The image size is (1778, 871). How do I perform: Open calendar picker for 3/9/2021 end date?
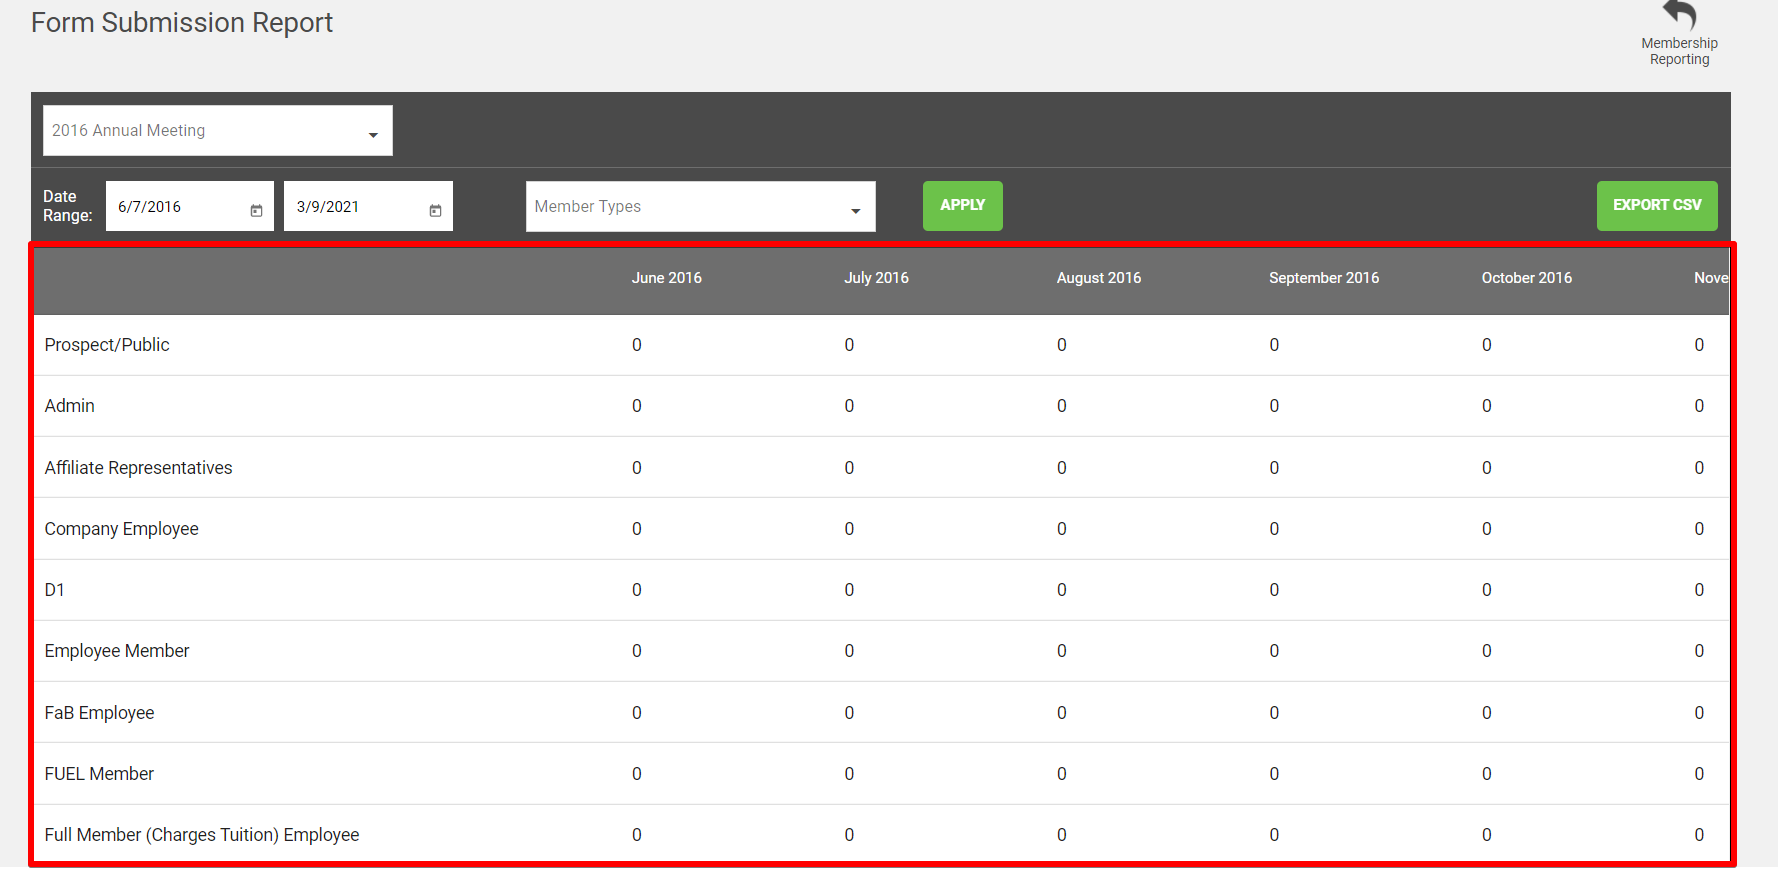click(x=435, y=210)
